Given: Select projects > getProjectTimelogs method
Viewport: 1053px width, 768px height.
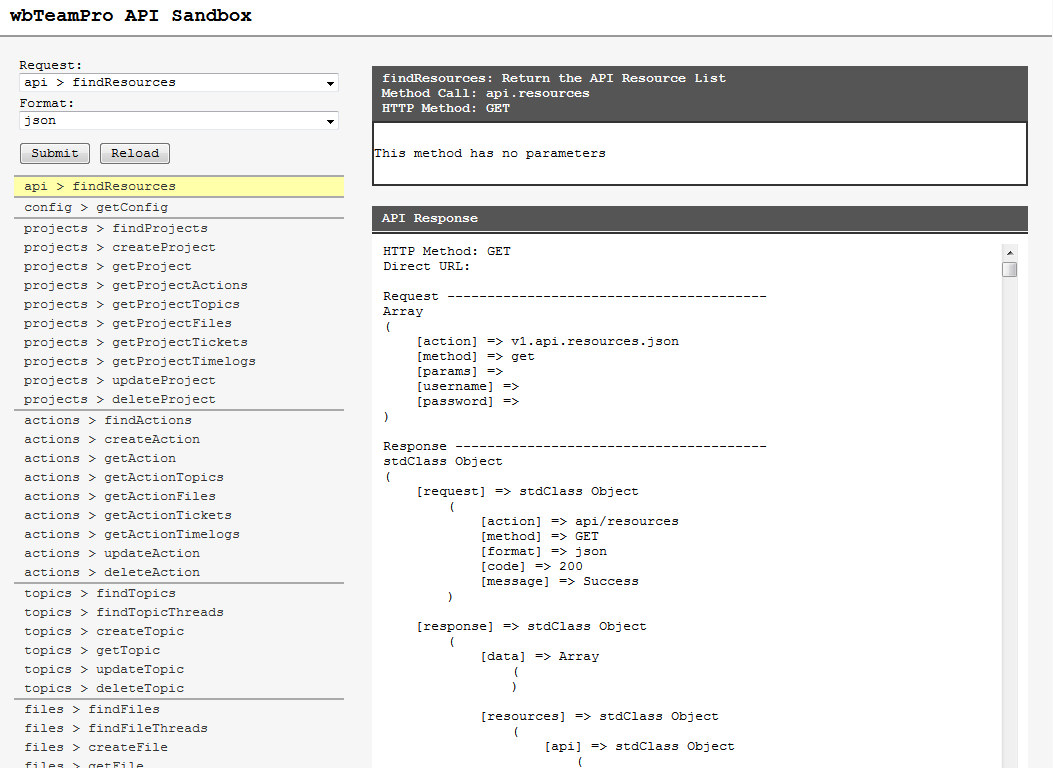Looking at the screenshot, I should [140, 362].
